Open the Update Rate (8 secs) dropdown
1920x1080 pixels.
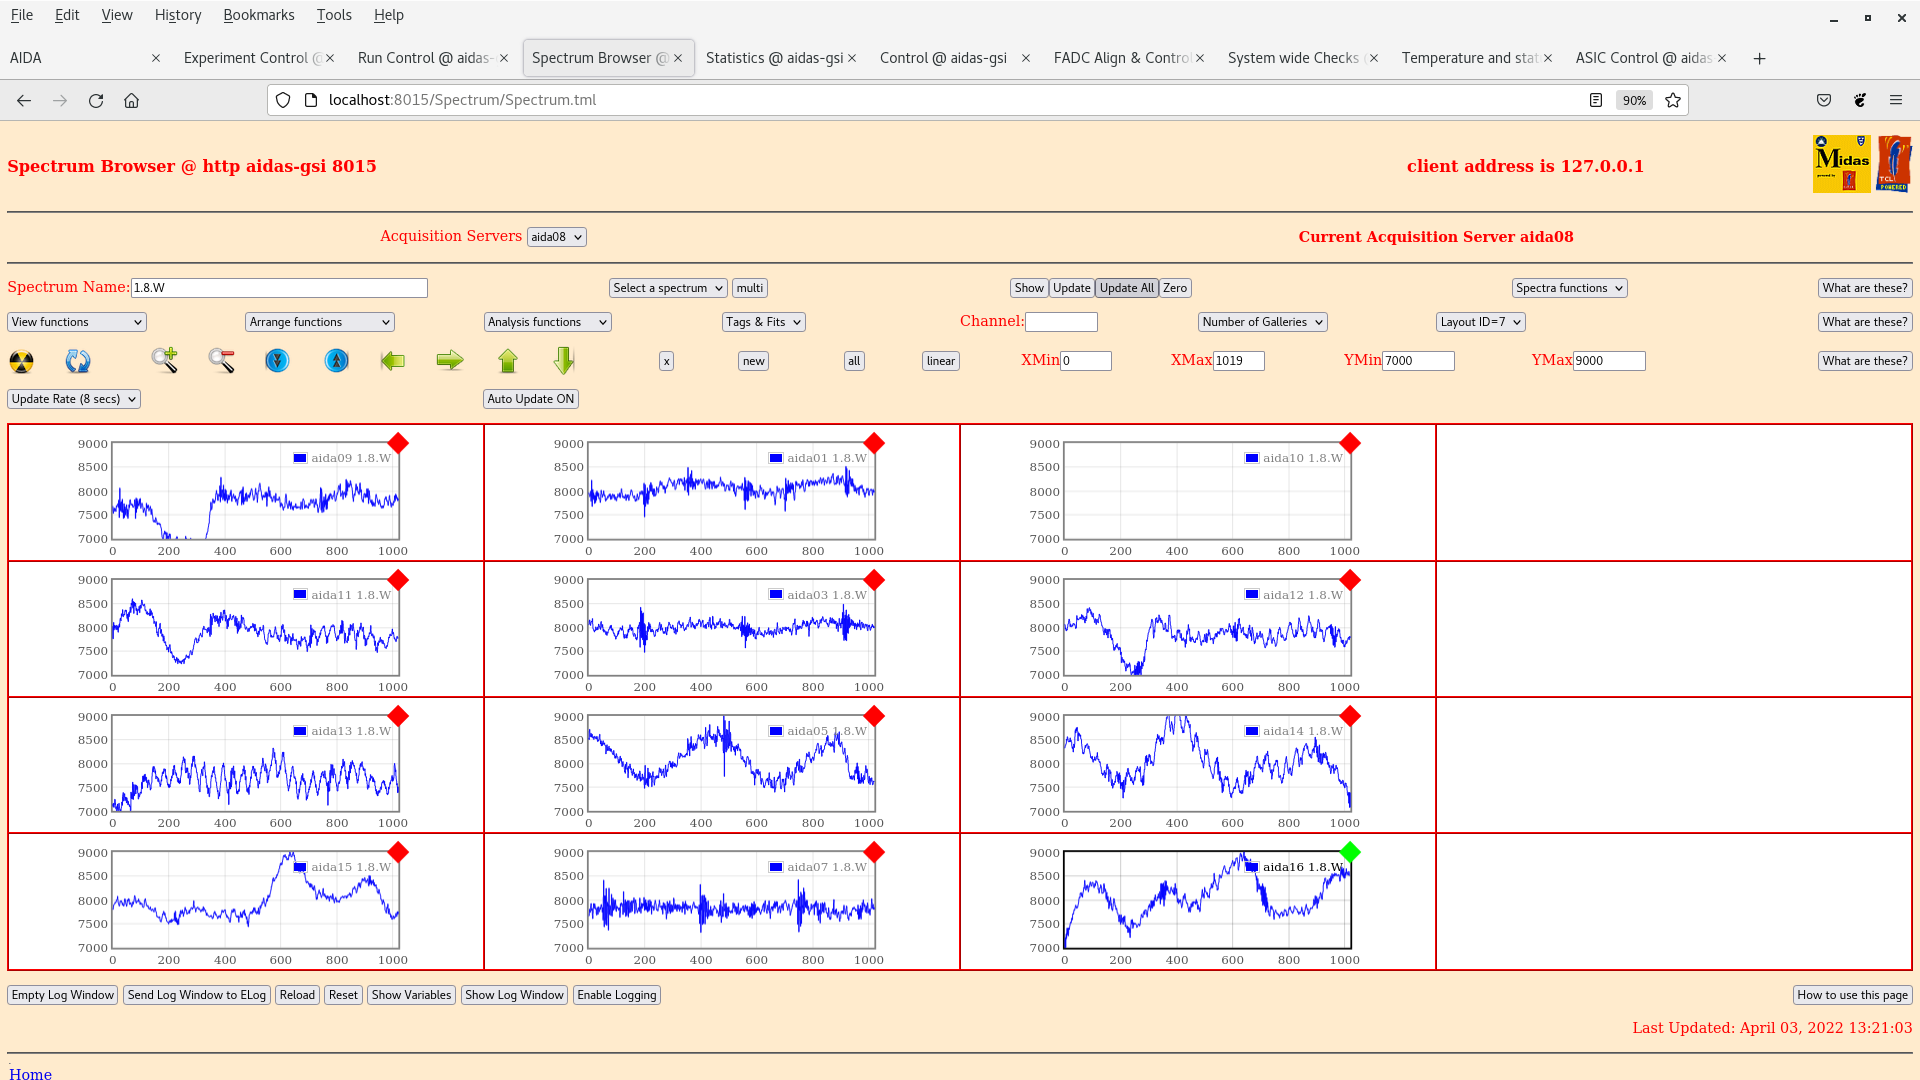click(x=74, y=399)
